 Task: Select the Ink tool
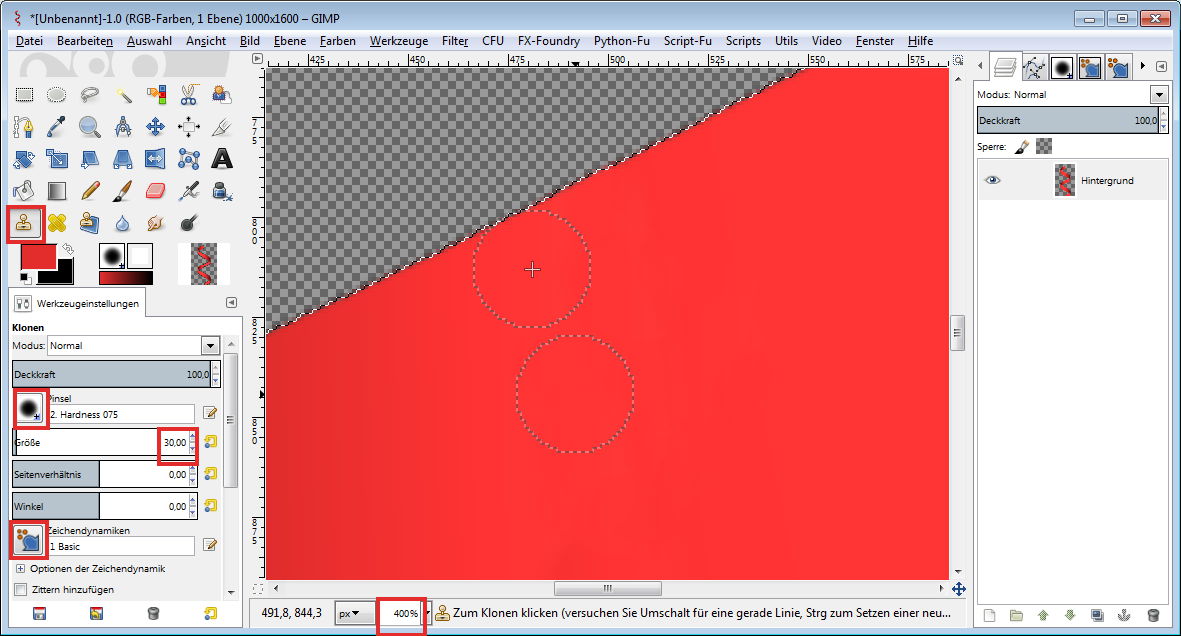(x=221, y=191)
